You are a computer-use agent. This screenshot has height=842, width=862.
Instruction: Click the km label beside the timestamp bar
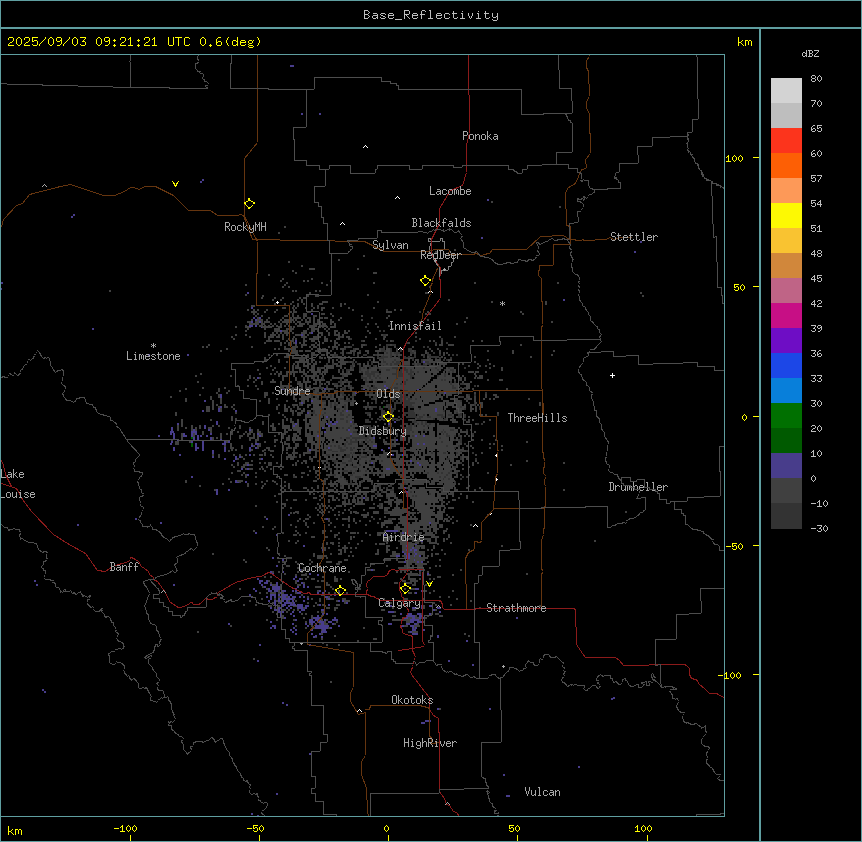[x=744, y=42]
